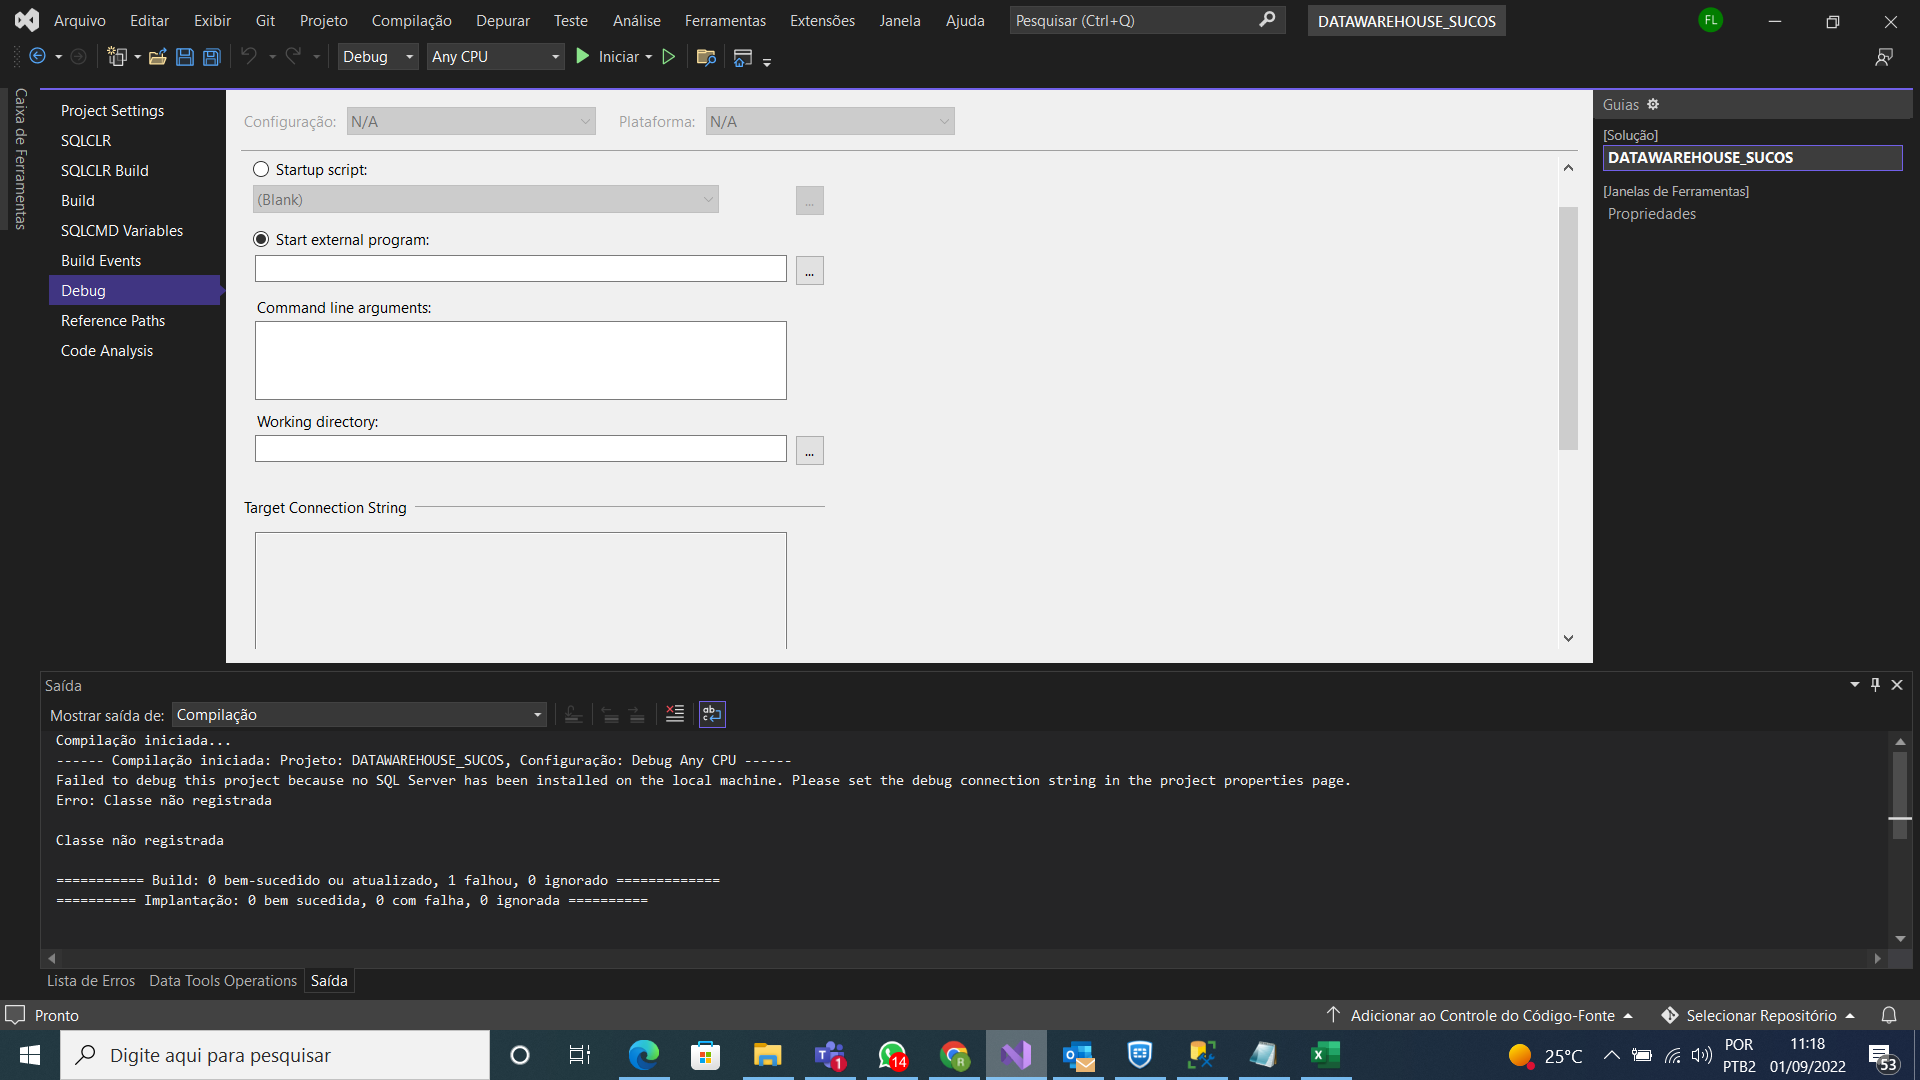Browse for the working directory
The image size is (1920, 1080).
tap(810, 450)
